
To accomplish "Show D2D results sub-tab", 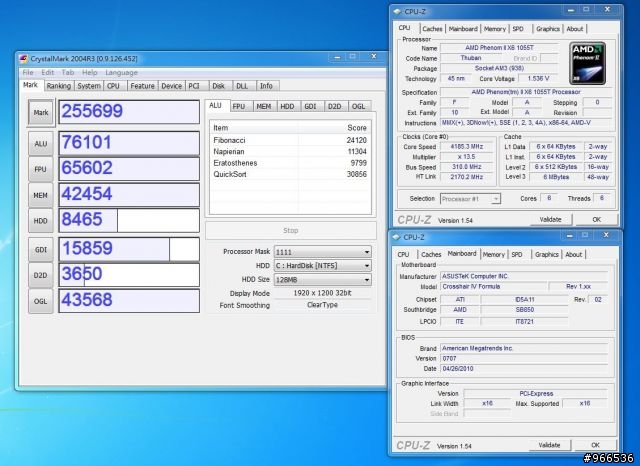I will click(335, 107).
